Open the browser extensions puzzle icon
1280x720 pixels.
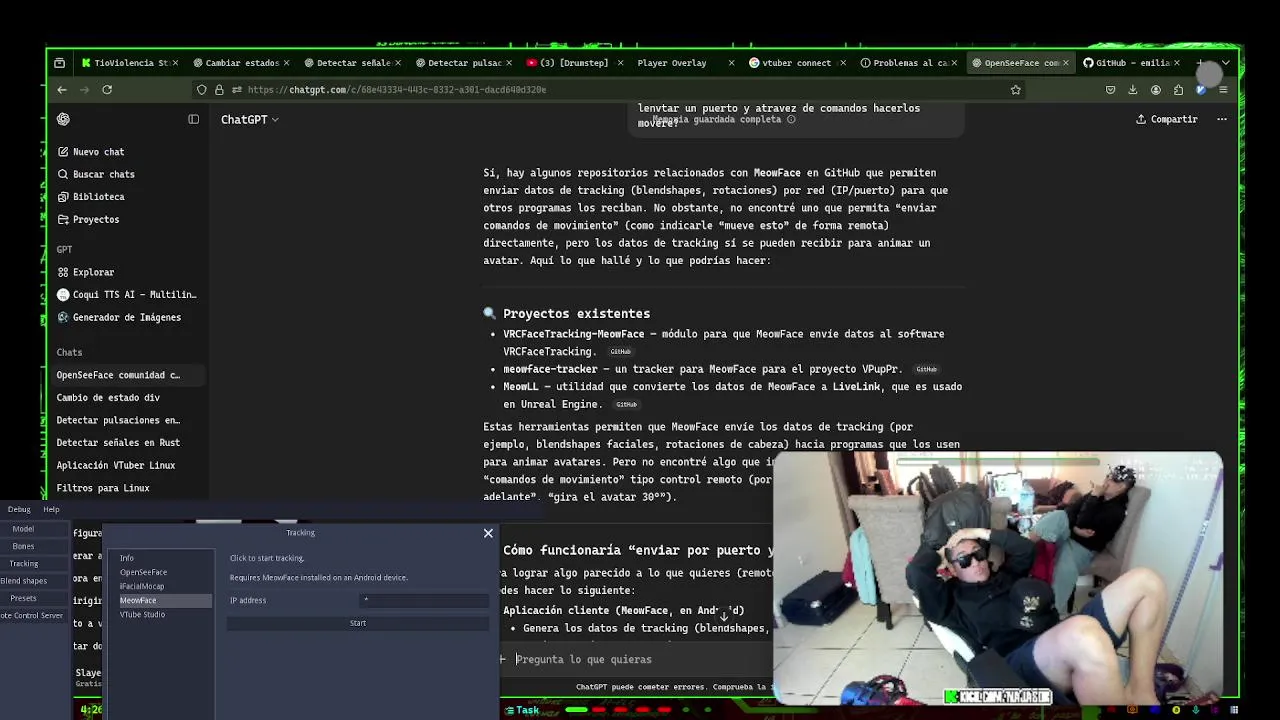[x=1178, y=90]
